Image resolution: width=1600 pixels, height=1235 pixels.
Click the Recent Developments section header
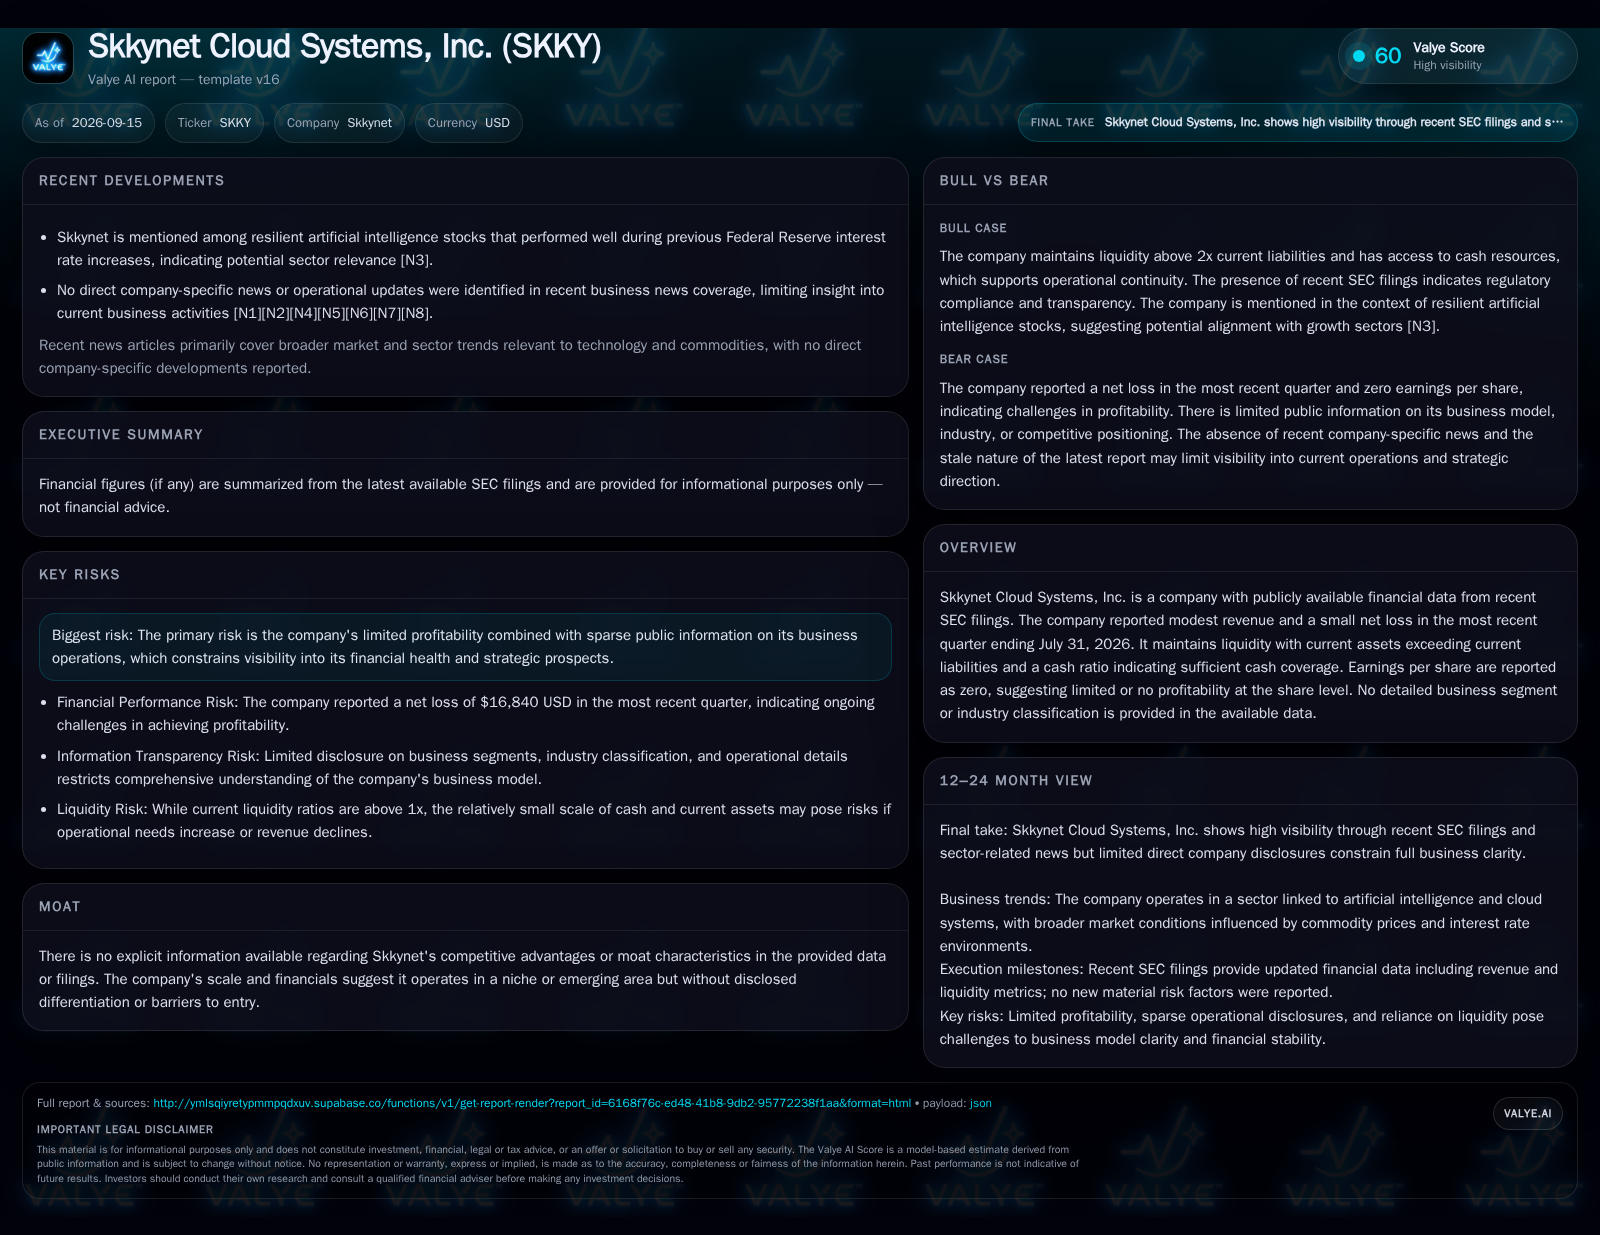tap(132, 181)
